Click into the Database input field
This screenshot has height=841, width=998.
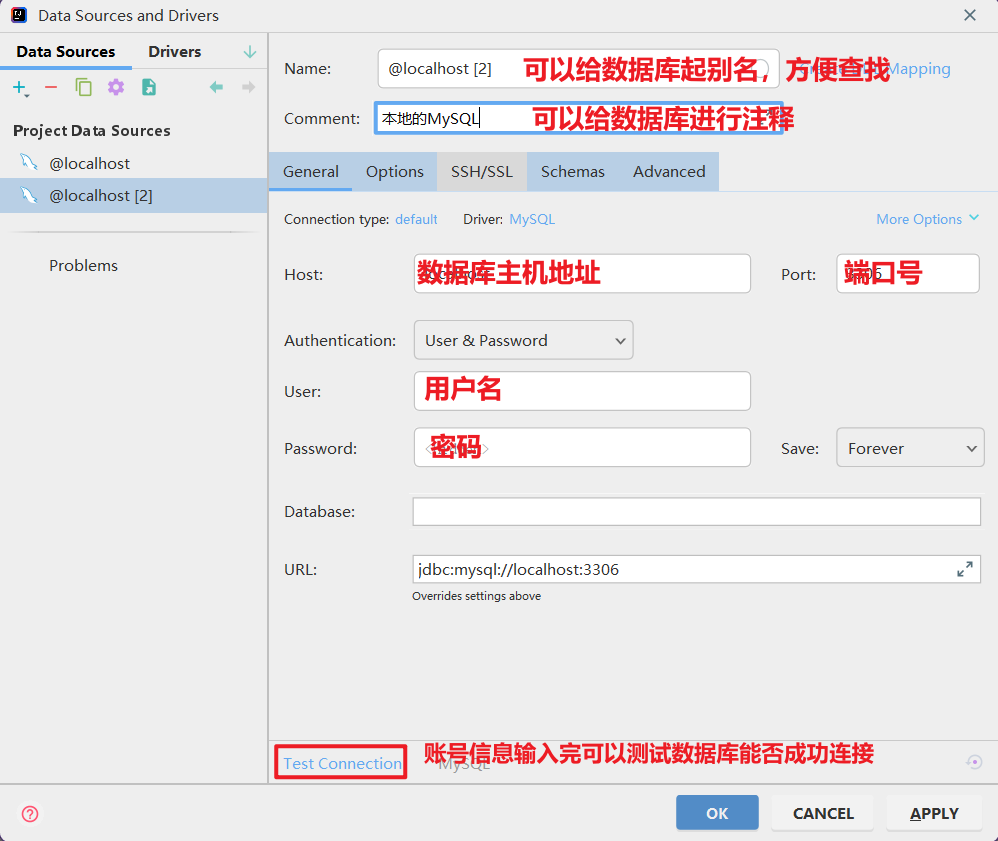tap(696, 511)
